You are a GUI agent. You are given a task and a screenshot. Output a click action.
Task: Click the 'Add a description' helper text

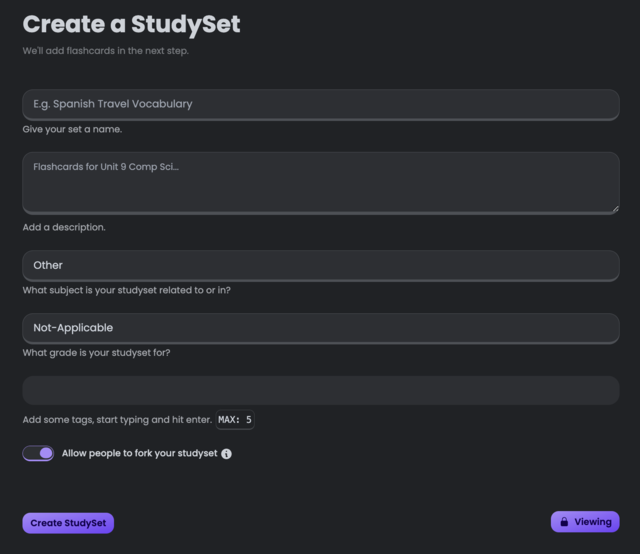coord(64,227)
